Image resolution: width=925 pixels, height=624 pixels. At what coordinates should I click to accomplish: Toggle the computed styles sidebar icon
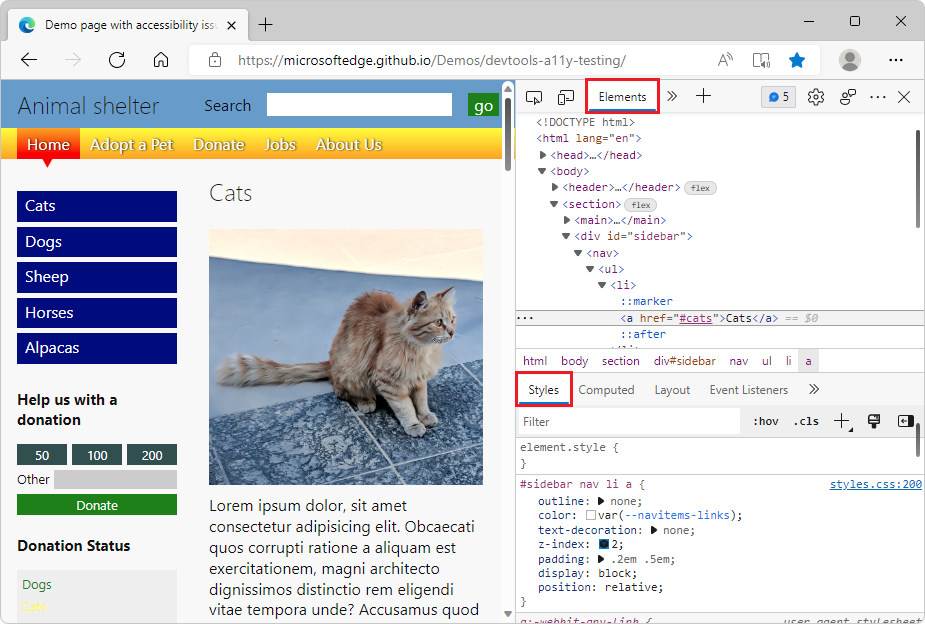pos(906,421)
